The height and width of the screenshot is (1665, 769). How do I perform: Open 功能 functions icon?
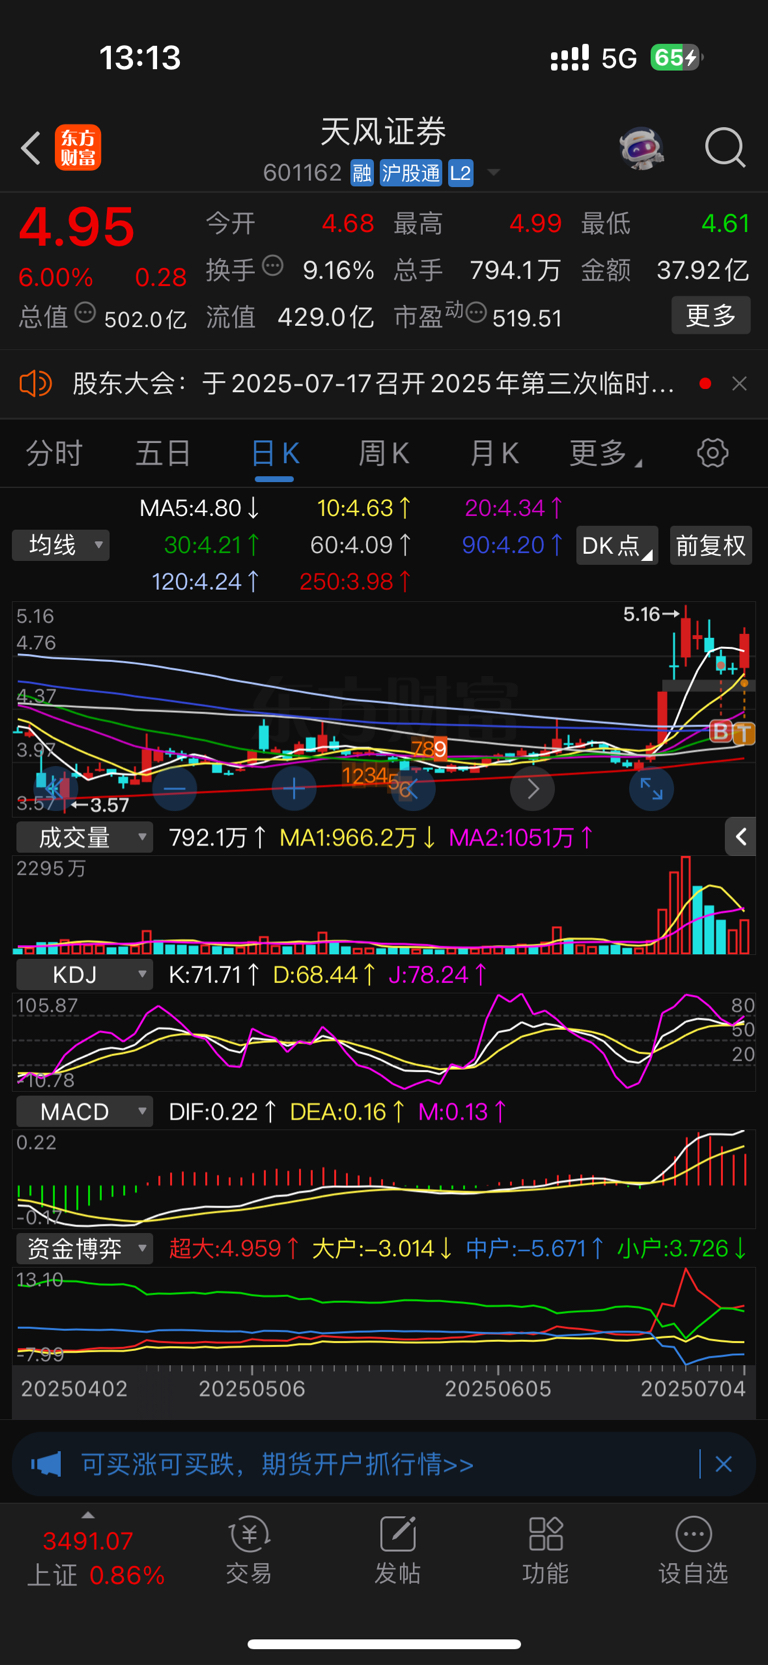coord(545,1550)
